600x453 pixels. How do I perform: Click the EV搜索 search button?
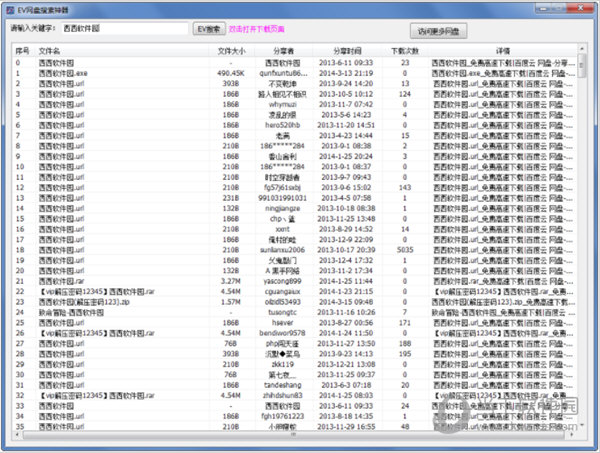(x=209, y=30)
